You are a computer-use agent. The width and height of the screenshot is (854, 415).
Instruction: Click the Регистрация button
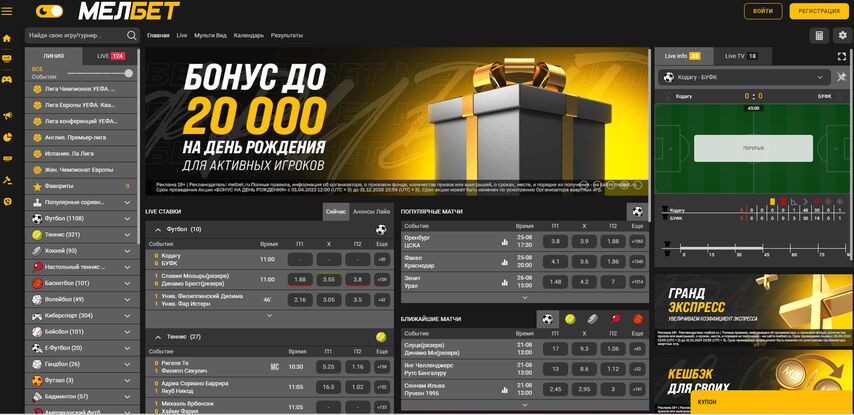(819, 11)
